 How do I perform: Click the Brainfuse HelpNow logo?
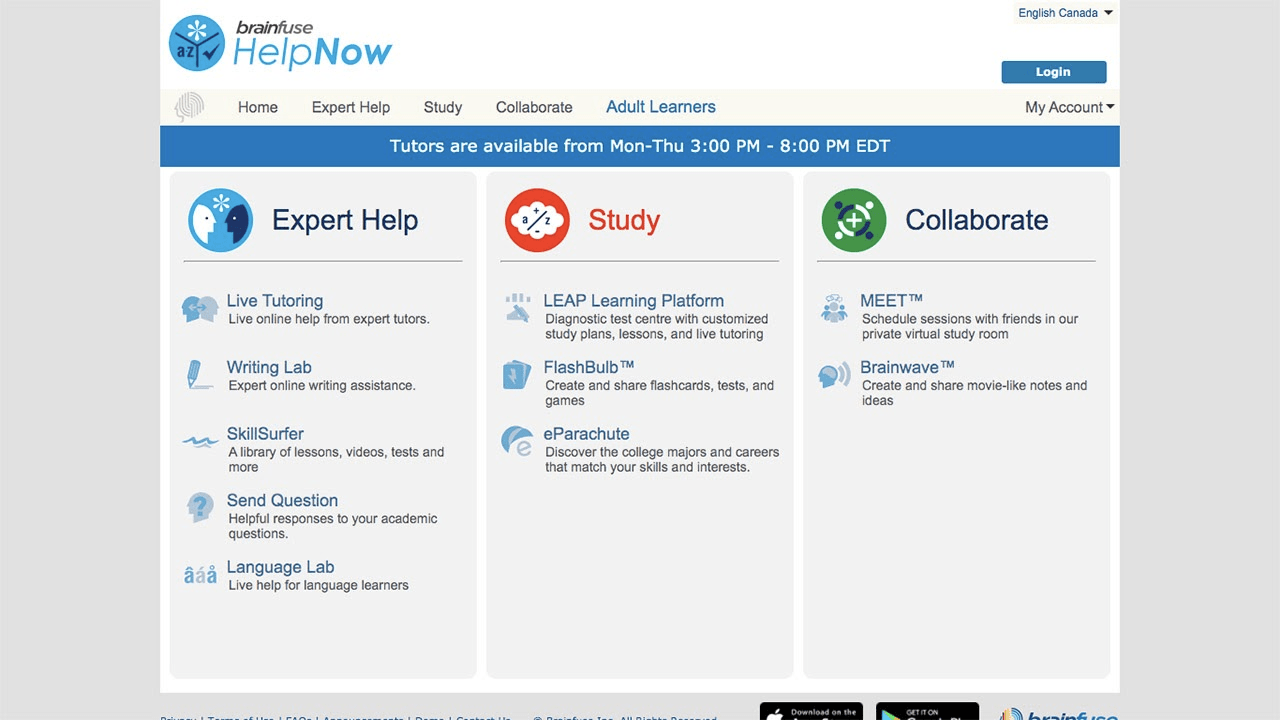tap(281, 44)
